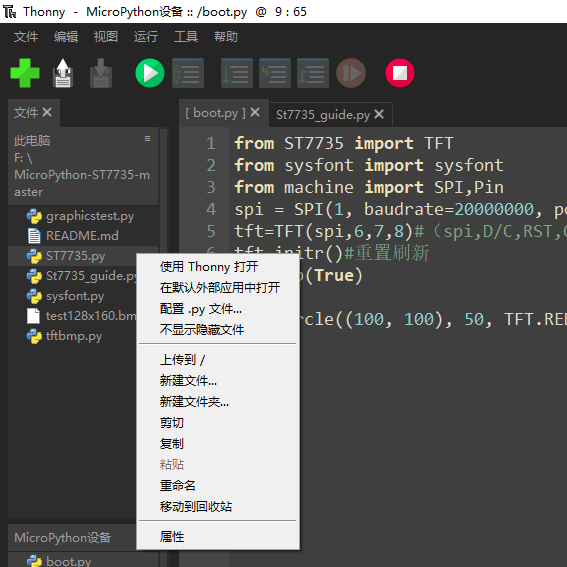Click the Step into icon

point(275,73)
